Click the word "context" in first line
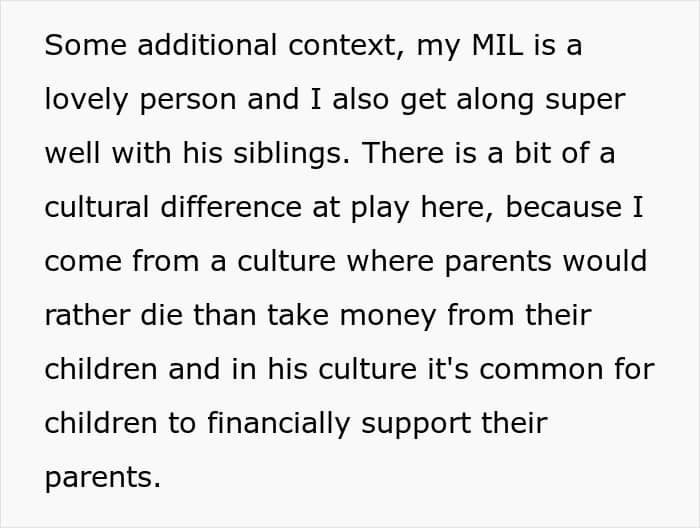The height and width of the screenshot is (528, 700). [346, 45]
